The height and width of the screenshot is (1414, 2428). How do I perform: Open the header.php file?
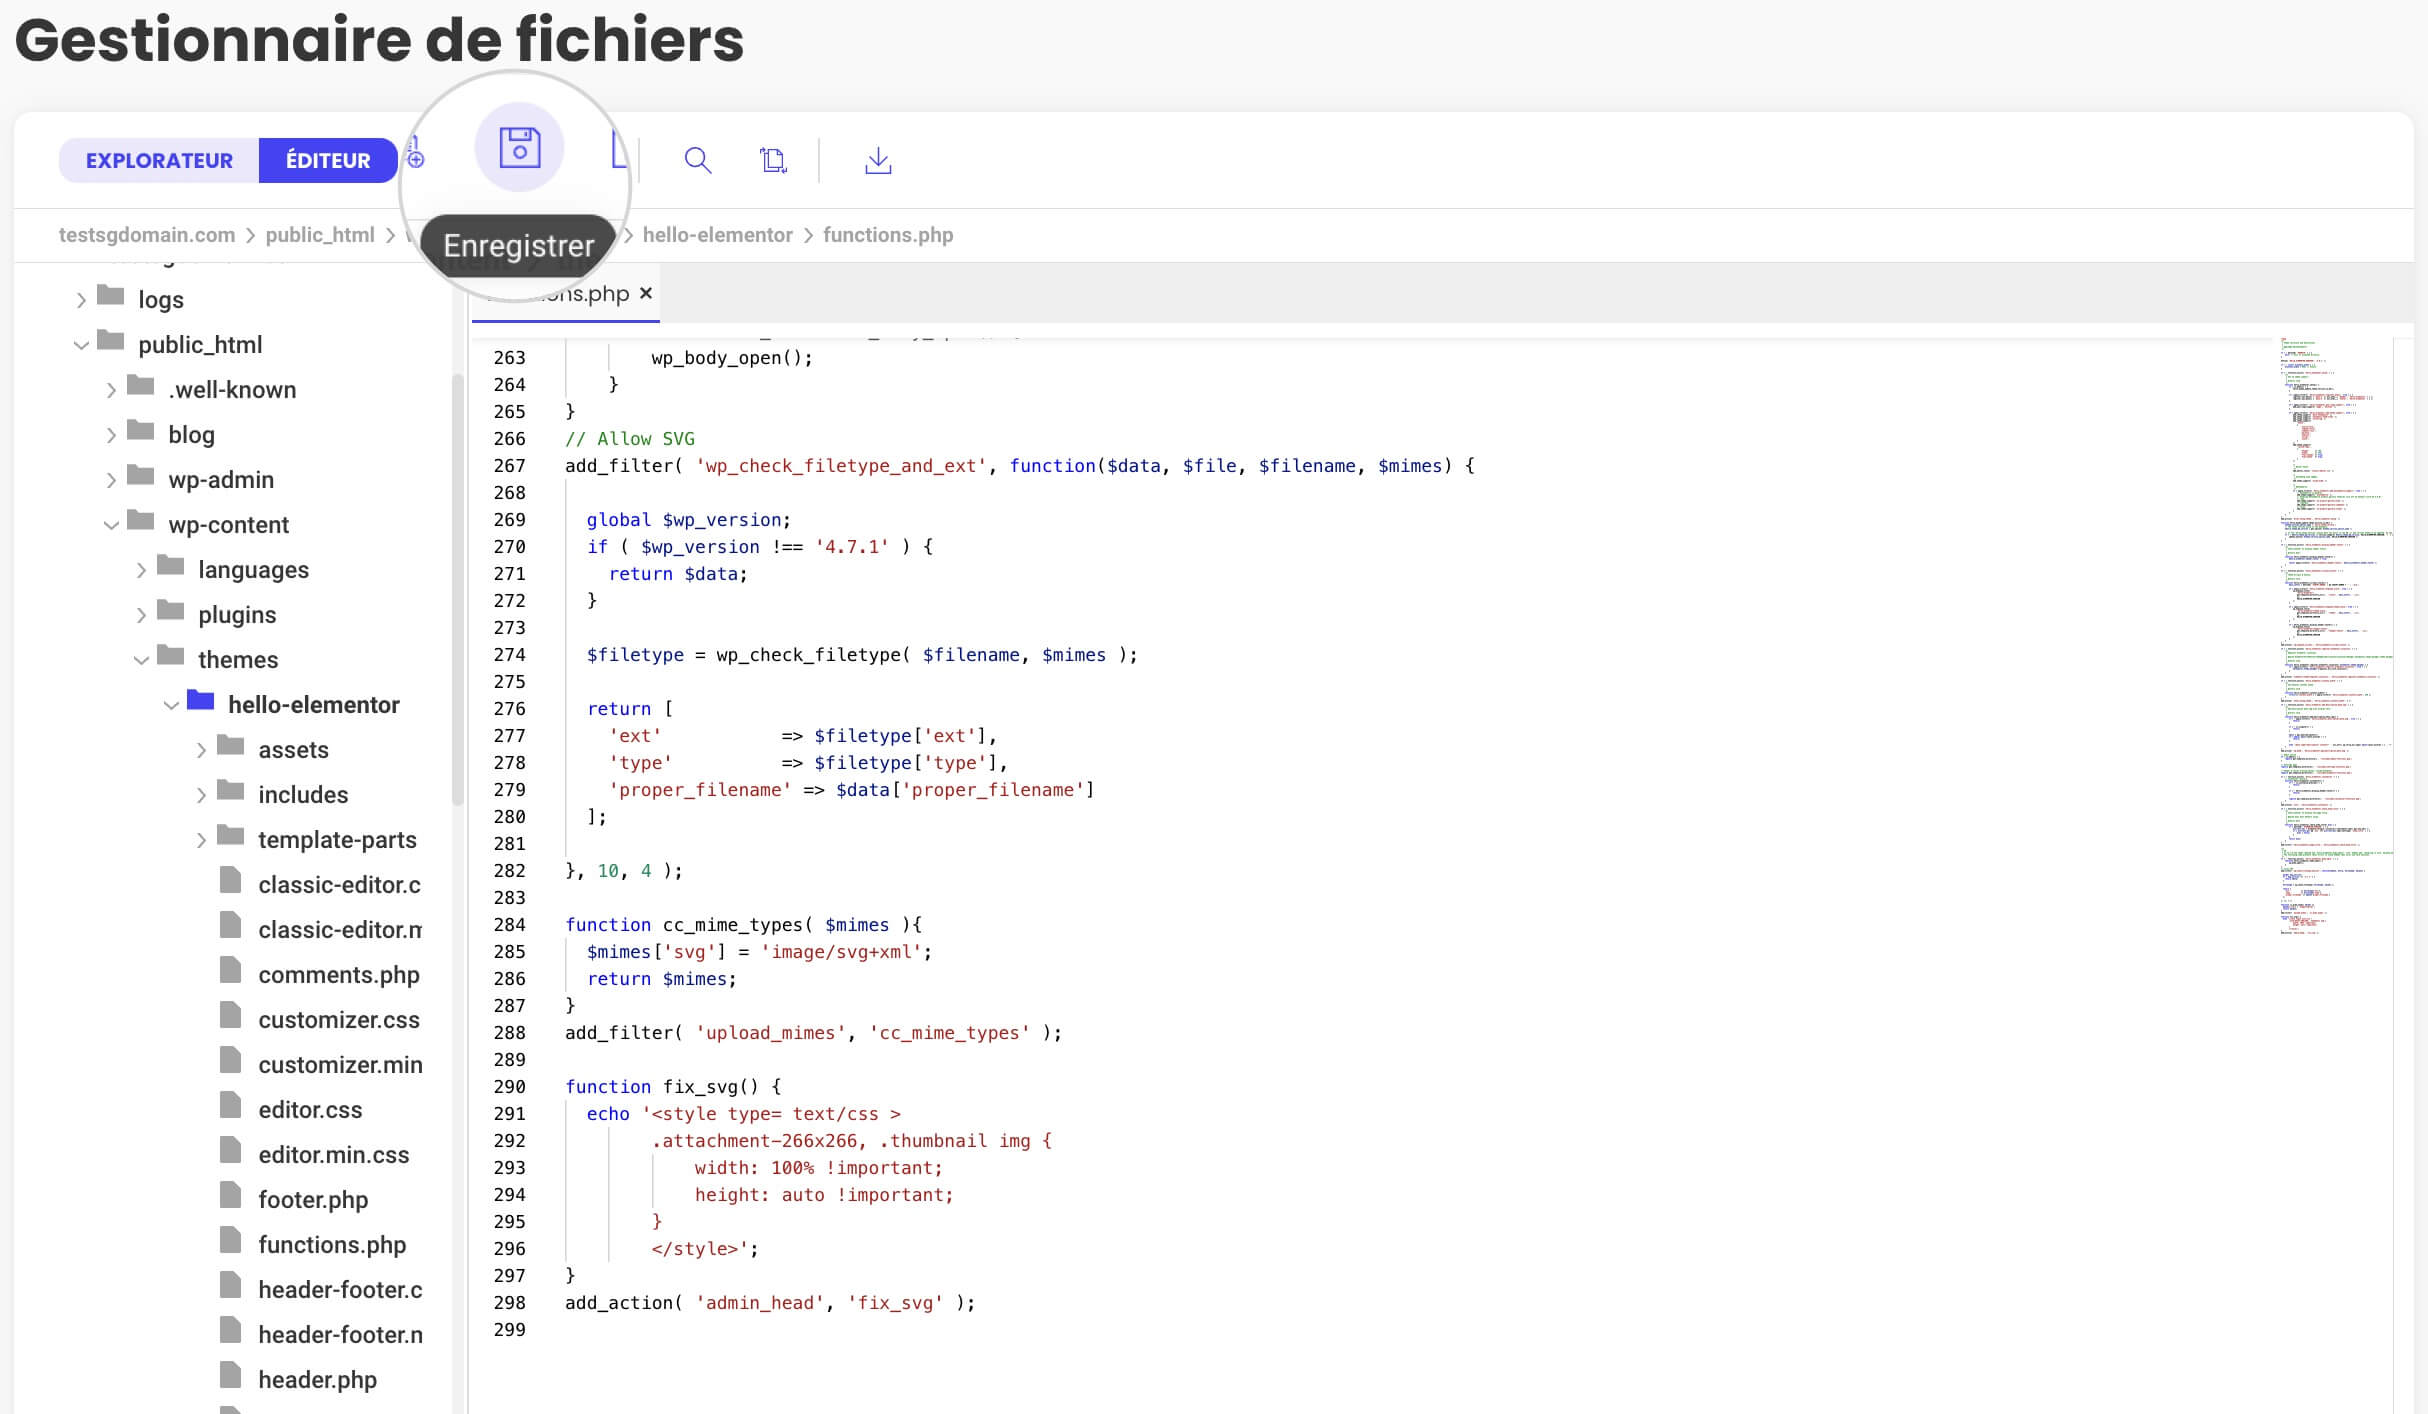317,1380
